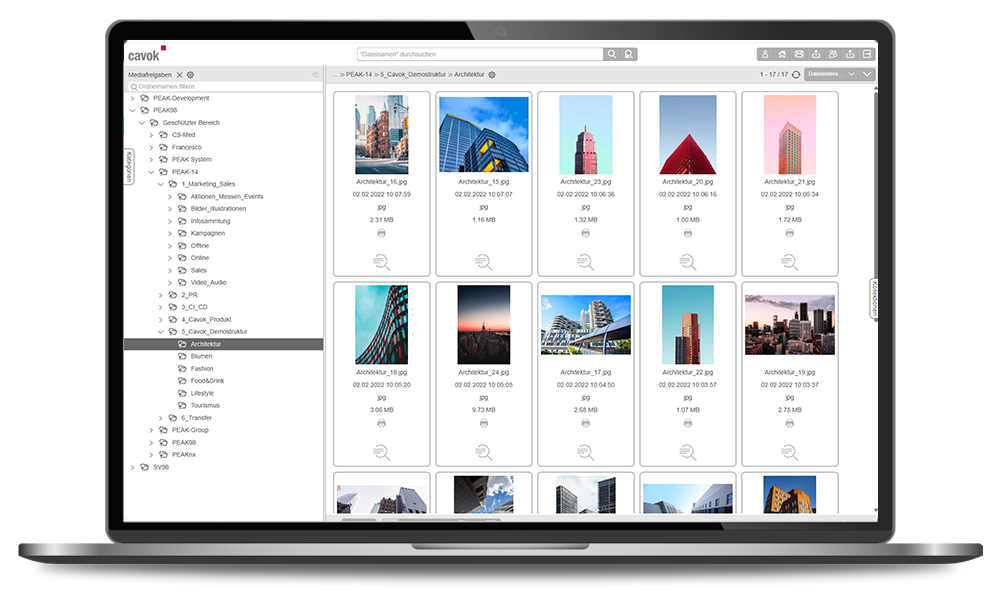The width and height of the screenshot is (1000, 605).
Task: Click the faint link icon at the Mediafreigaben header's right
Action: [x=315, y=75]
